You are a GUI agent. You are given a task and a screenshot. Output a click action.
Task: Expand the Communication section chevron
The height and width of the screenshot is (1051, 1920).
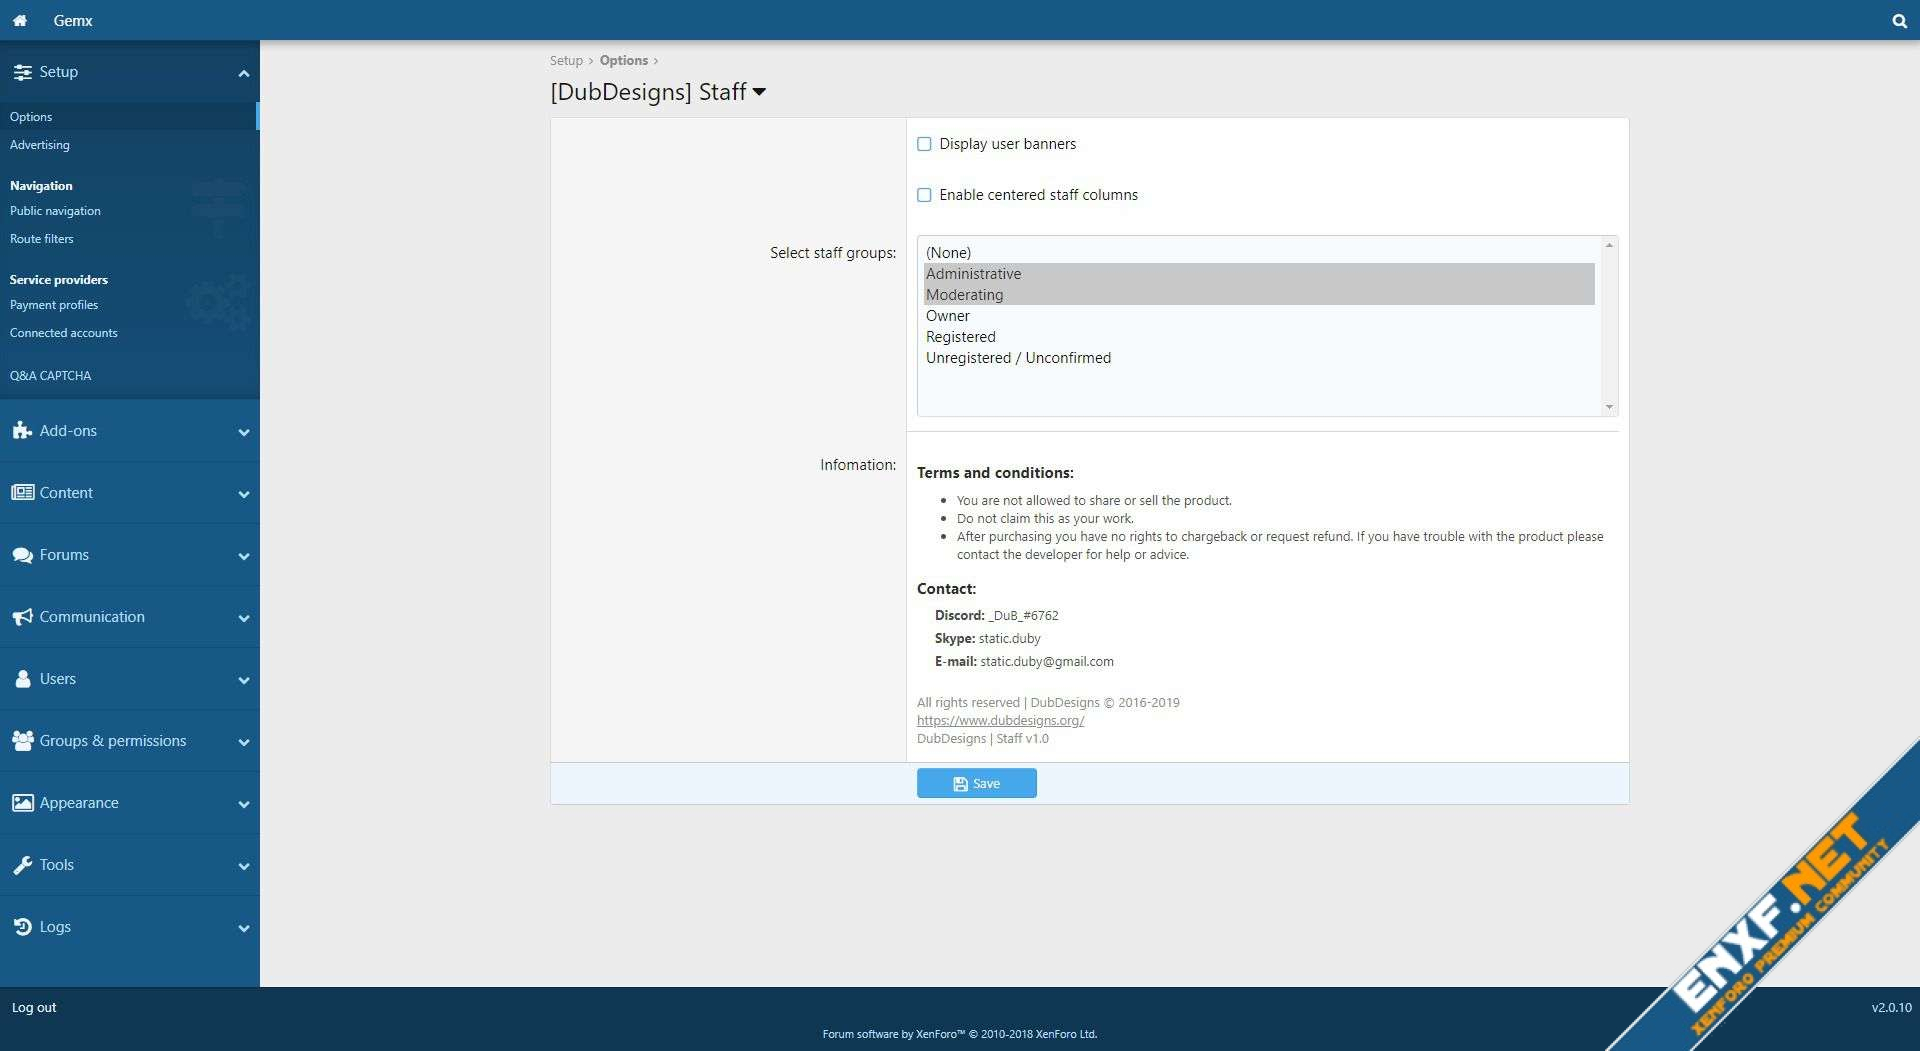tap(243, 618)
